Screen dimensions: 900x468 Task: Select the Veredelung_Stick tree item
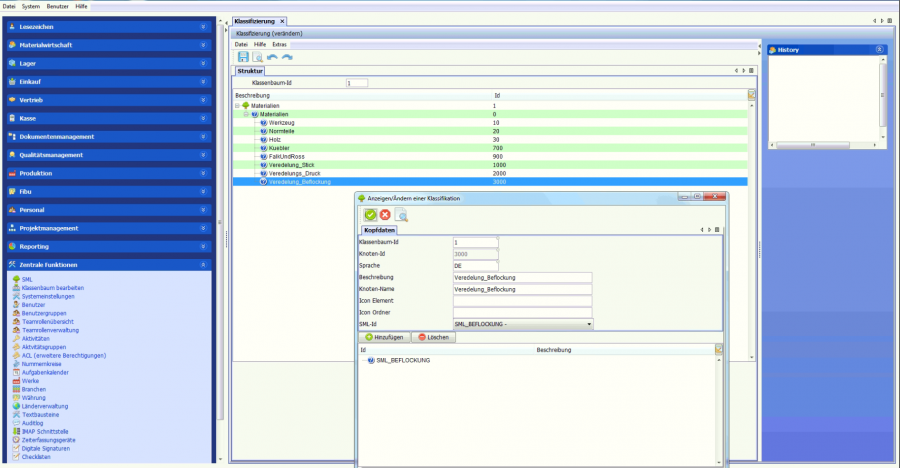pyautogui.click(x=291, y=165)
